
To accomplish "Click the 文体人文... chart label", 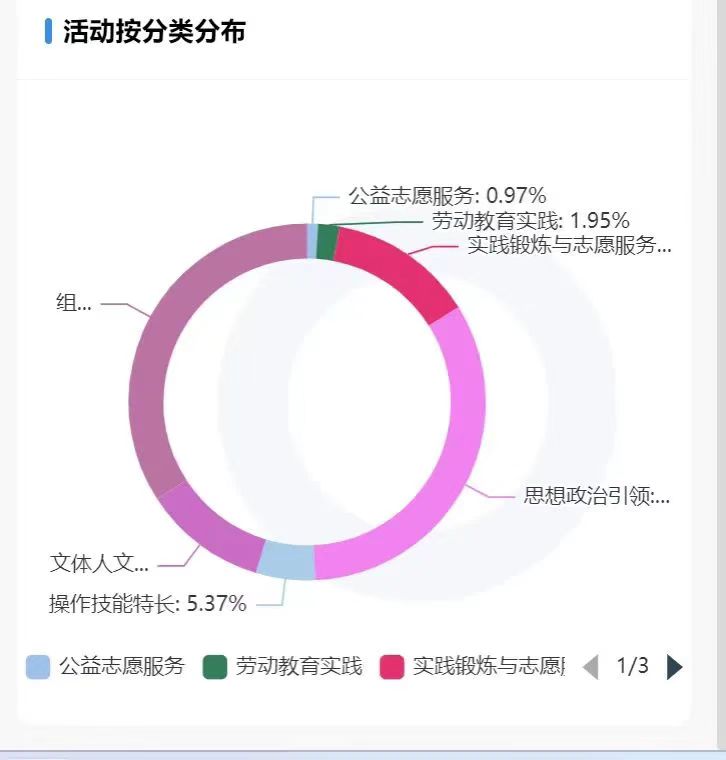I will (x=99, y=564).
